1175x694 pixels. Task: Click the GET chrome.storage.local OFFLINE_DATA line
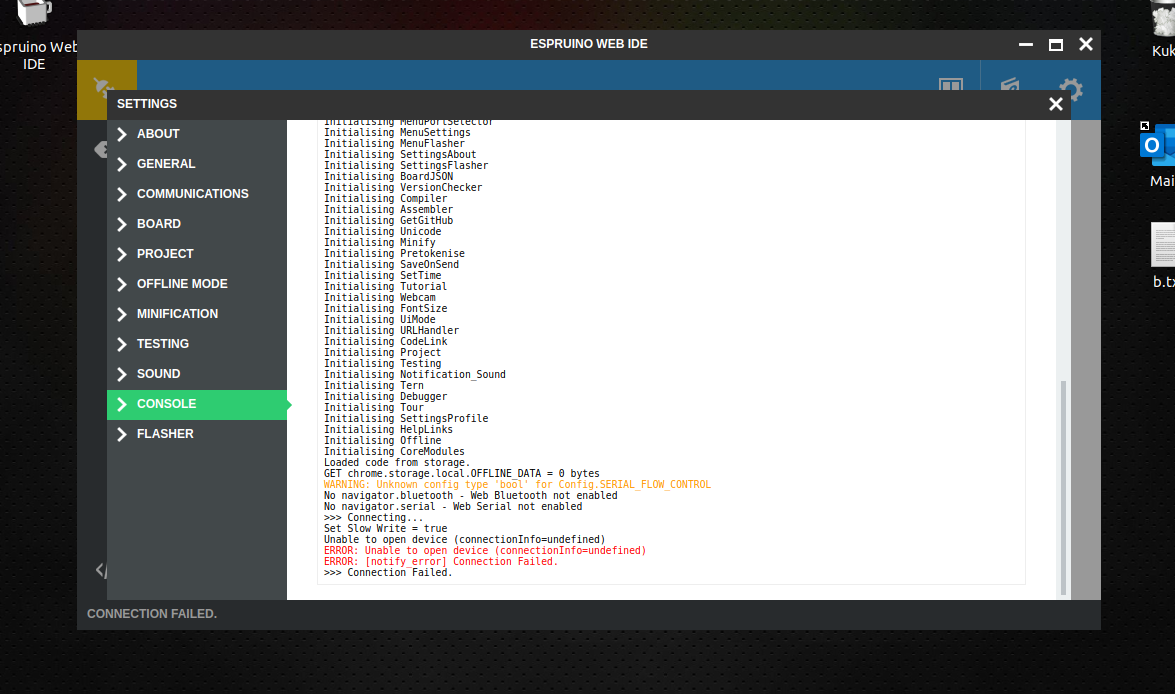click(462, 474)
